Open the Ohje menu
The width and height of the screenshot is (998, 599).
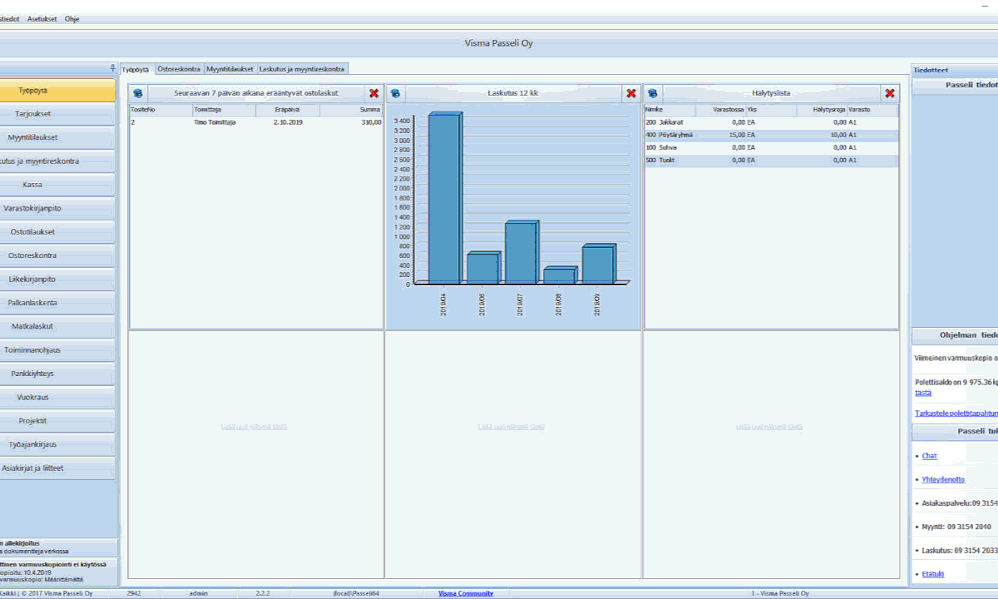(72, 19)
